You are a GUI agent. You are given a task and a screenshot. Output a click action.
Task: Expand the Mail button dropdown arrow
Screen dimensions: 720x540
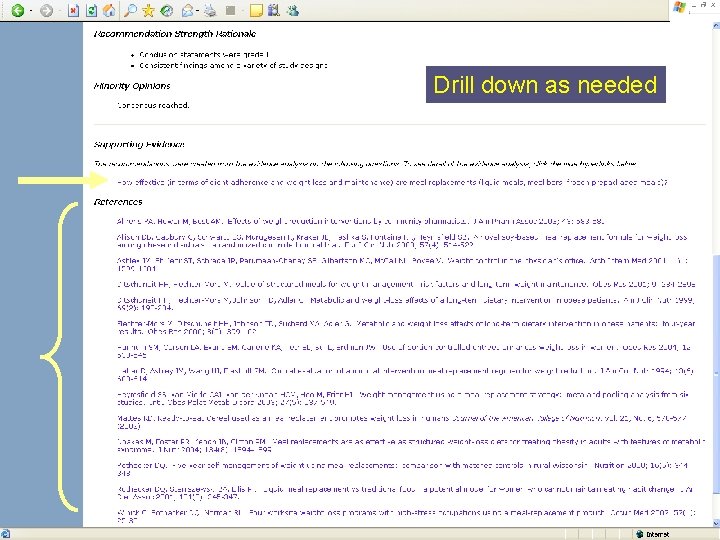click(197, 11)
